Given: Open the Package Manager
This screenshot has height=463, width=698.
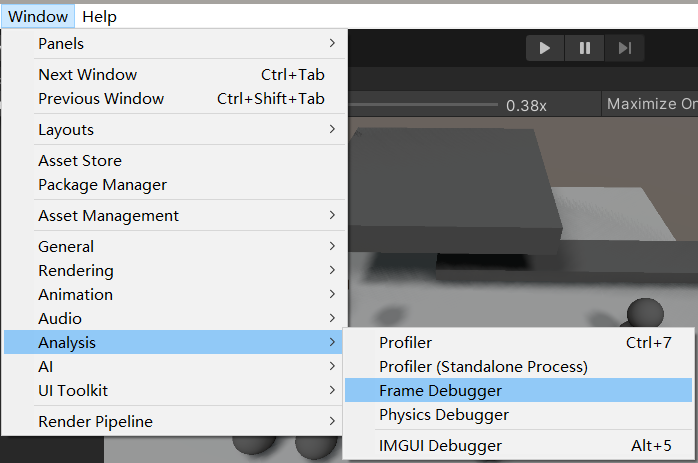Looking at the screenshot, I should (103, 185).
